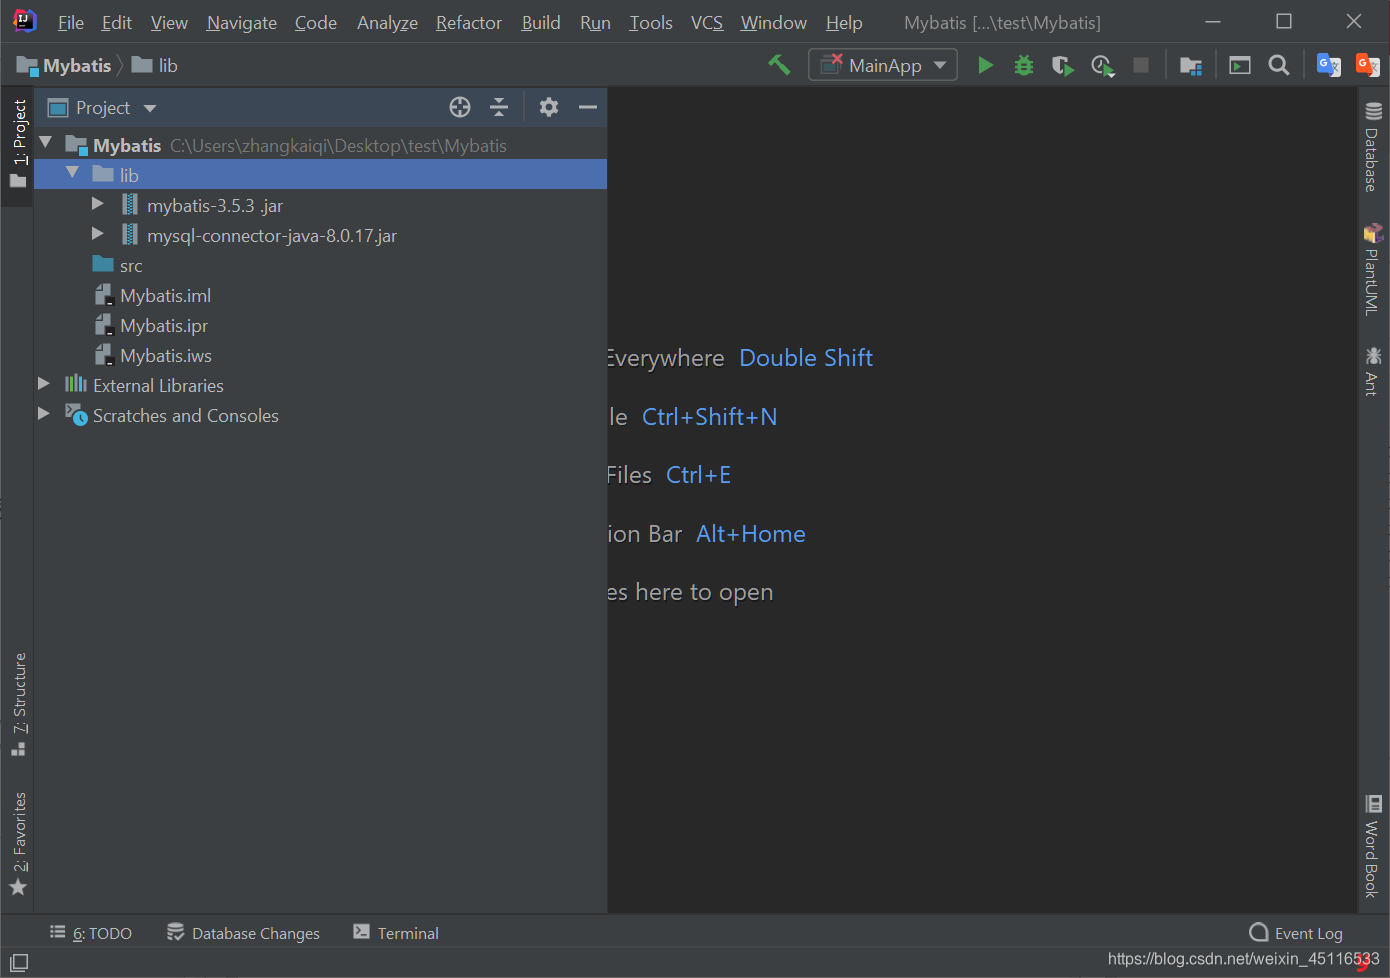Open the Structure side tab
This screenshot has height=978, width=1390.
click(x=18, y=704)
